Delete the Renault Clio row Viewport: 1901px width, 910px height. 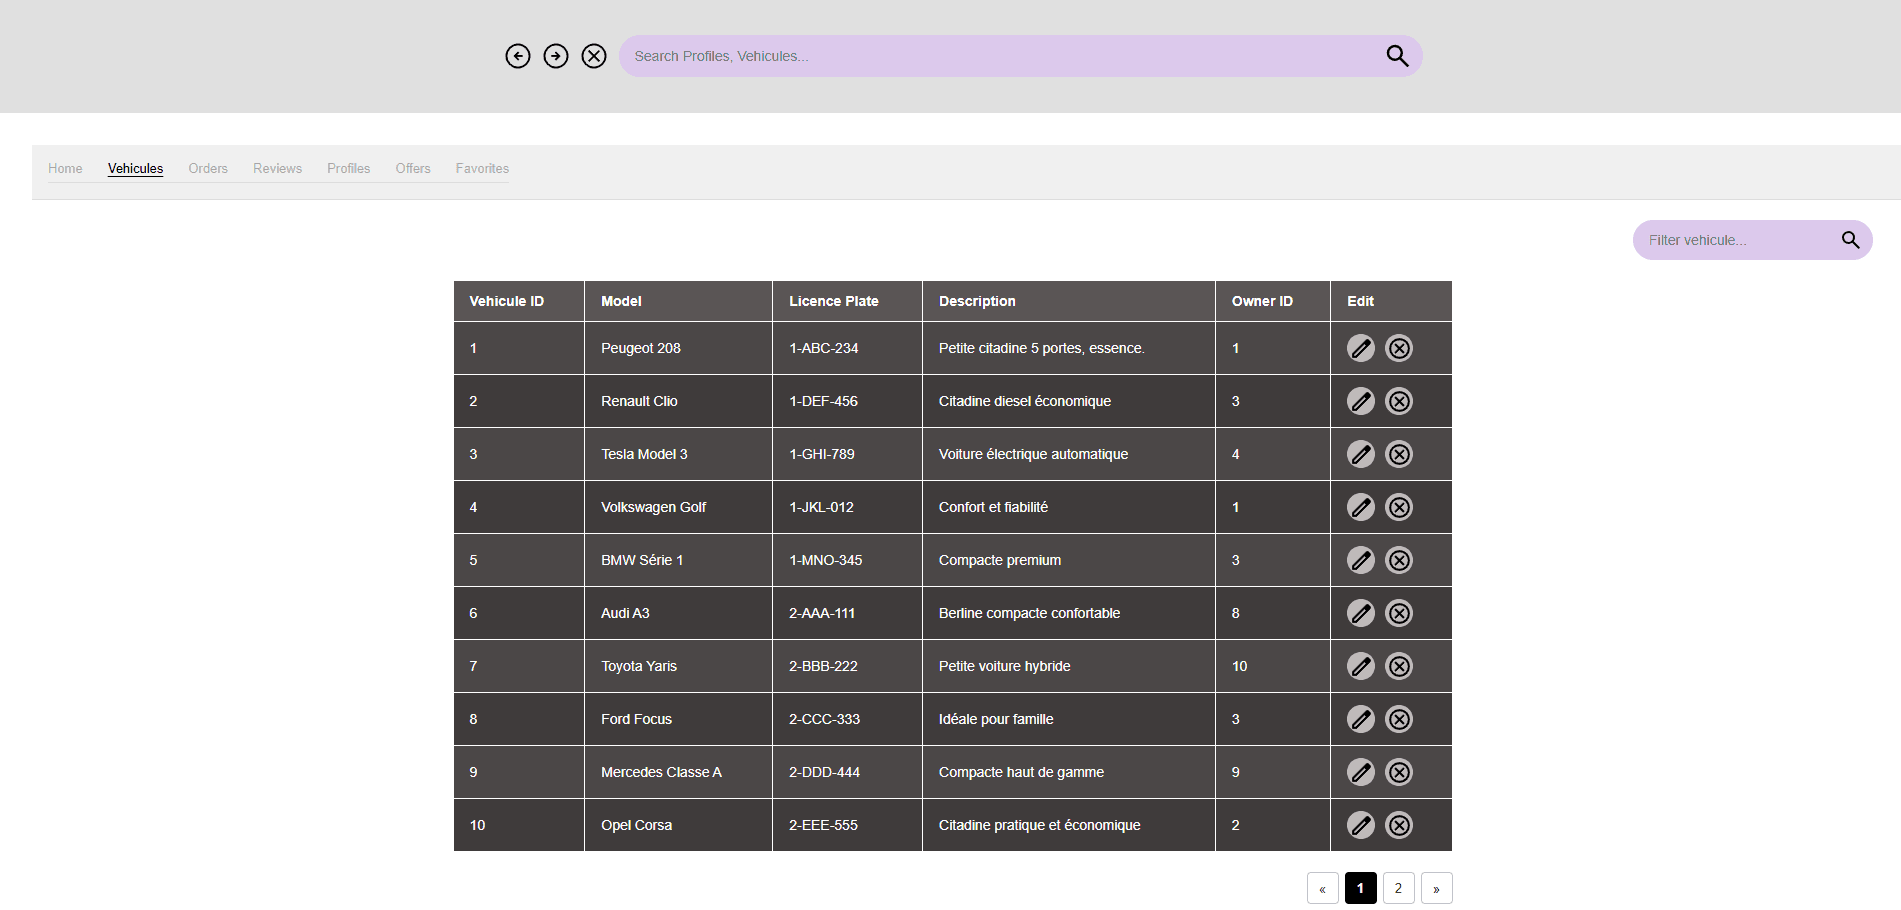[1399, 401]
